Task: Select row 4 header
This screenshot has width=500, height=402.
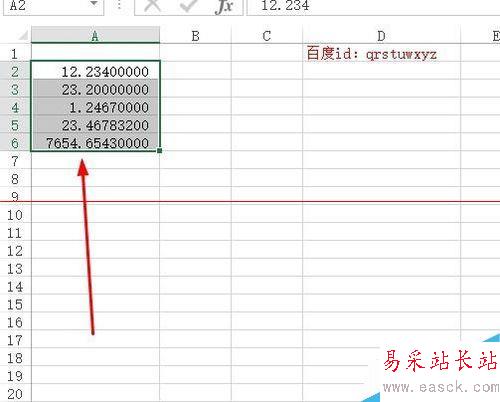Action: coord(15,107)
